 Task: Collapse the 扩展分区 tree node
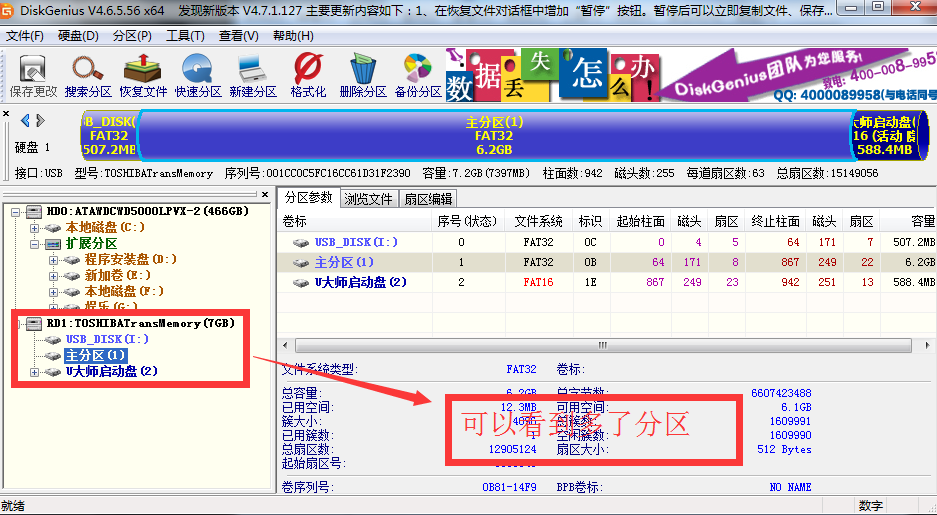(34, 244)
